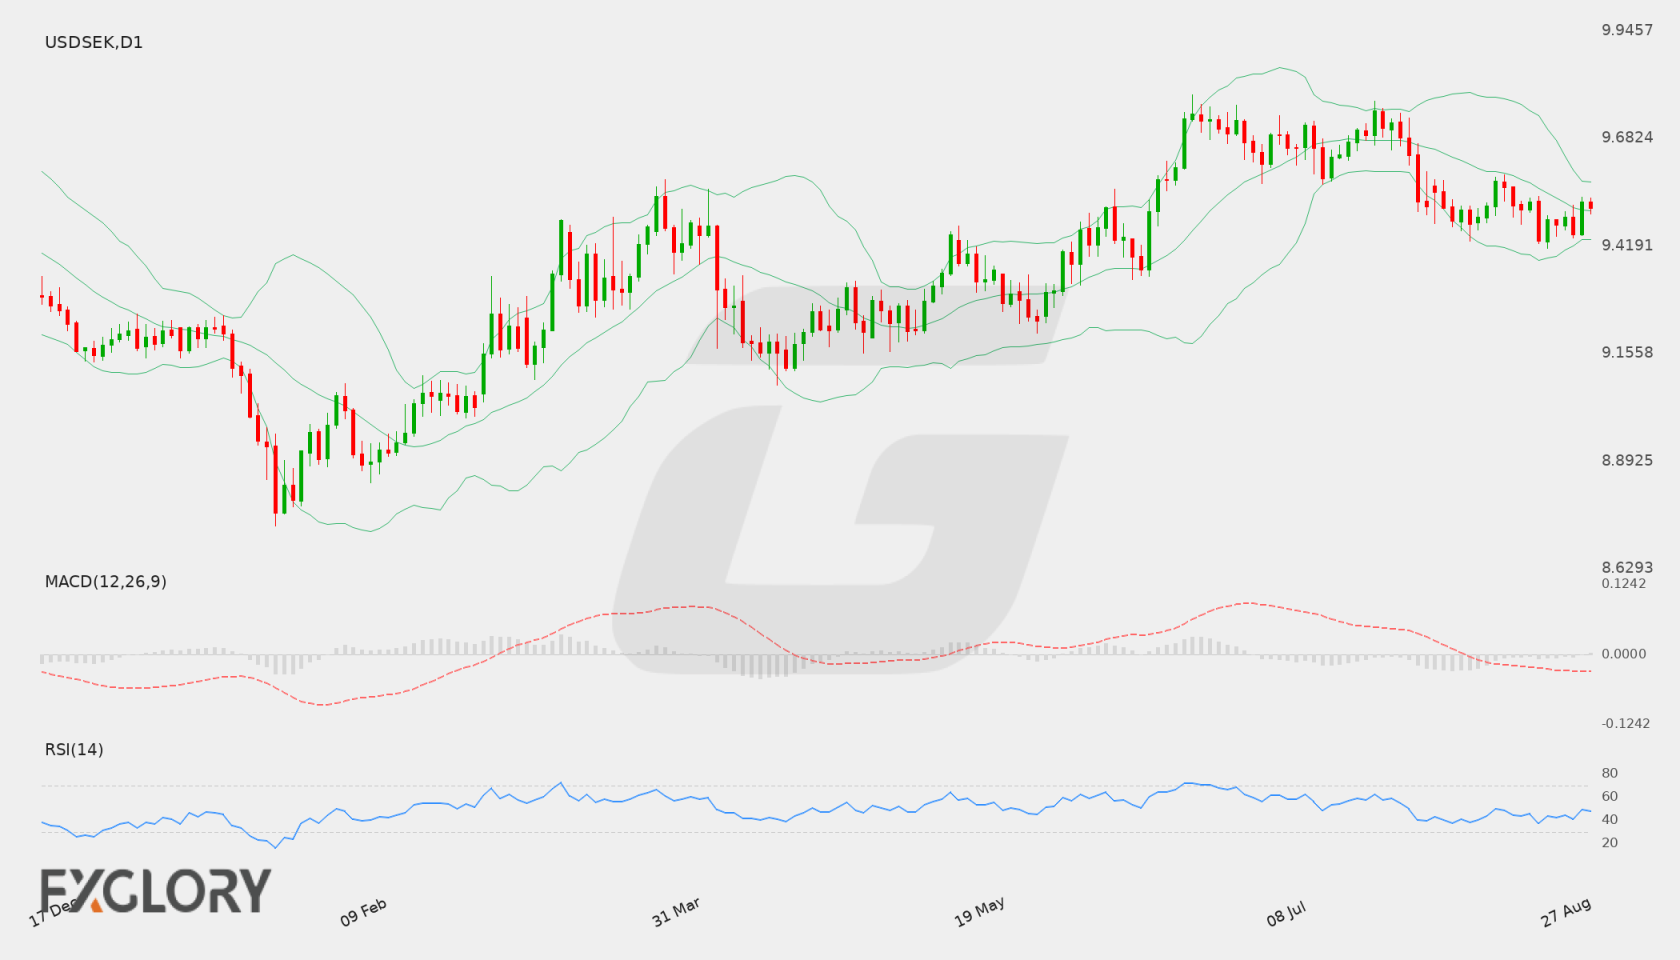The image size is (1680, 960).
Task: Click the 9.4191 price level label
Action: [x=1627, y=245]
